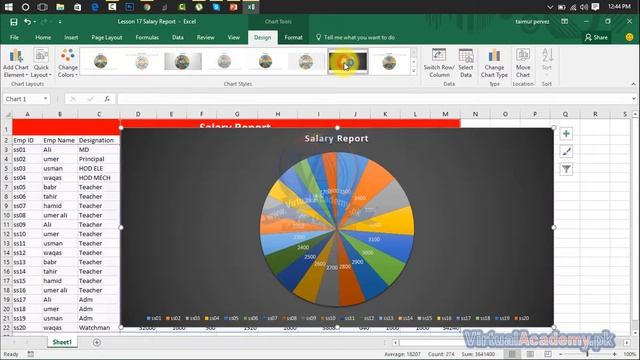This screenshot has width=640, height=360.
Task: Open the Name Box dropdown arrow
Action: 45,99
